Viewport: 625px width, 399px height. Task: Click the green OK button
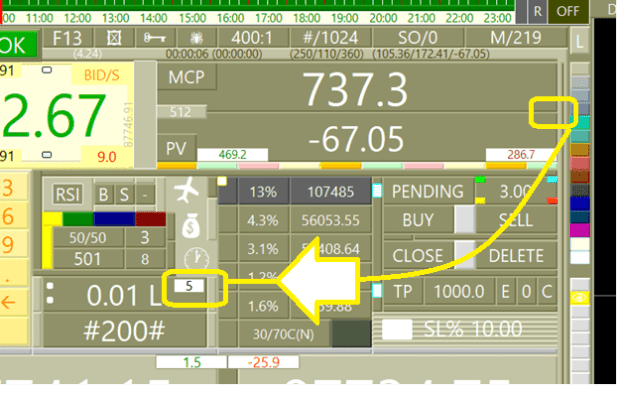click(18, 45)
